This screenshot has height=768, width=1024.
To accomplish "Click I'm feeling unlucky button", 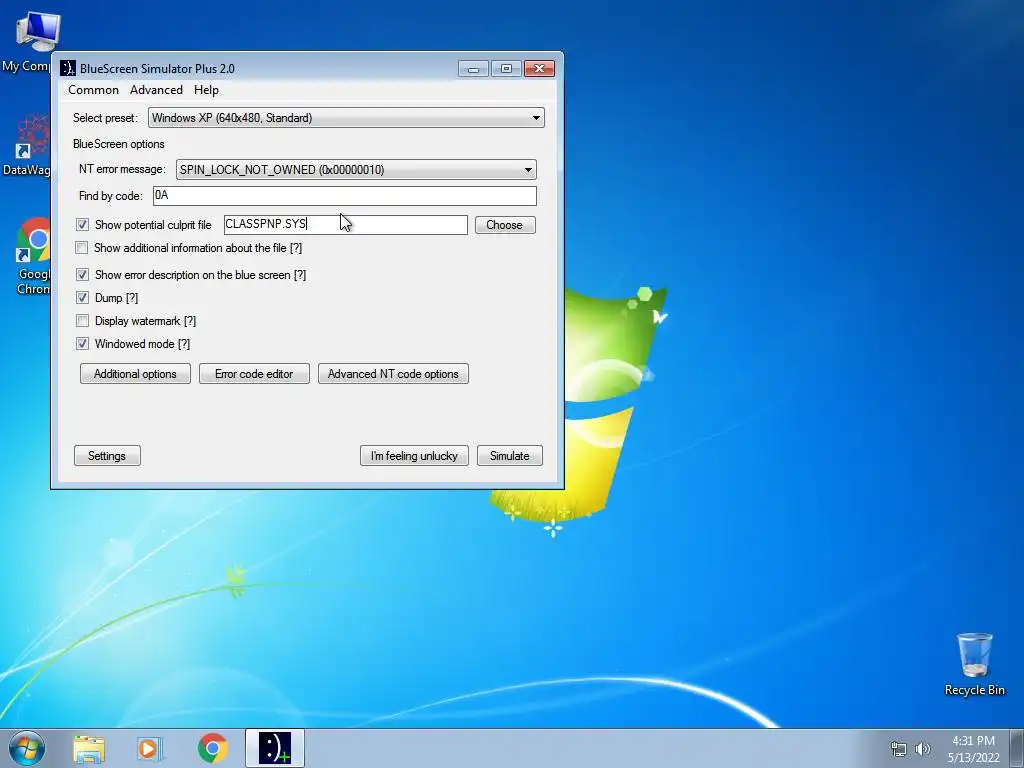I will click(x=414, y=456).
